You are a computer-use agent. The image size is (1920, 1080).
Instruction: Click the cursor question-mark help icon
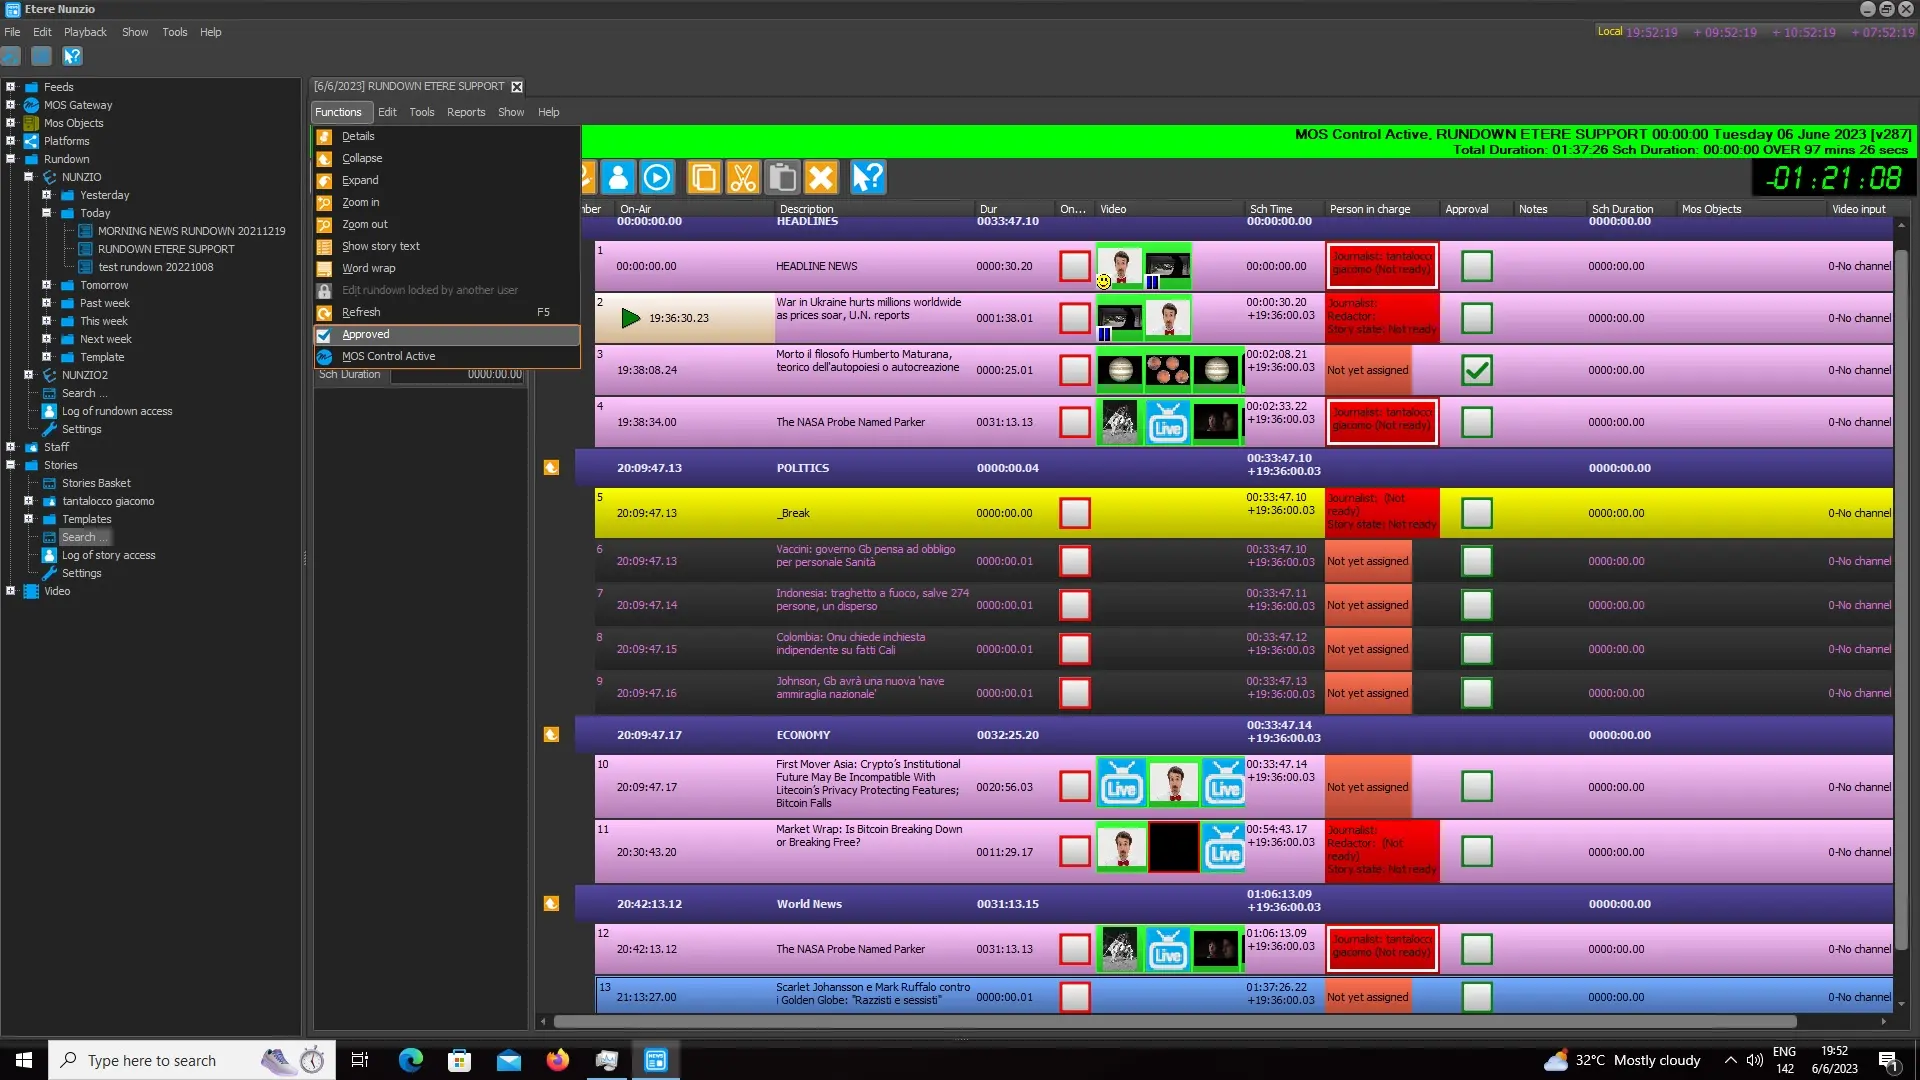coord(867,178)
